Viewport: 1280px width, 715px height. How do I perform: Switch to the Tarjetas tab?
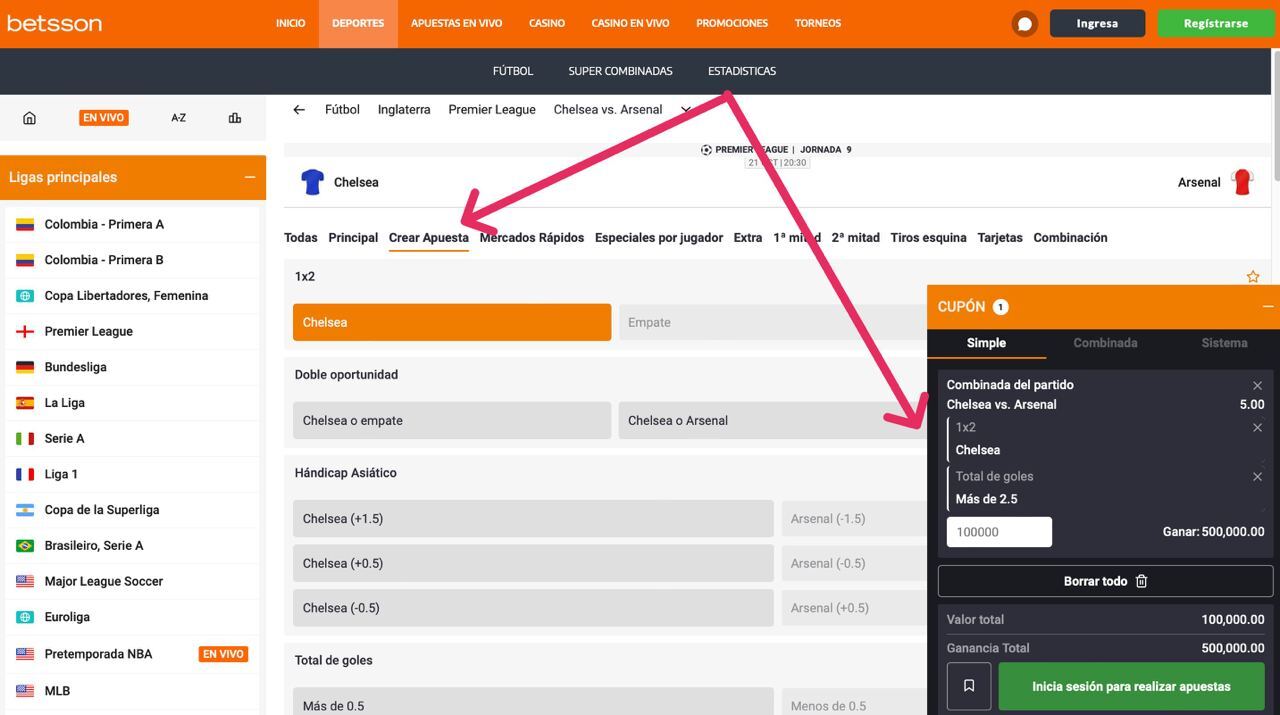pyautogui.click(x=1000, y=238)
